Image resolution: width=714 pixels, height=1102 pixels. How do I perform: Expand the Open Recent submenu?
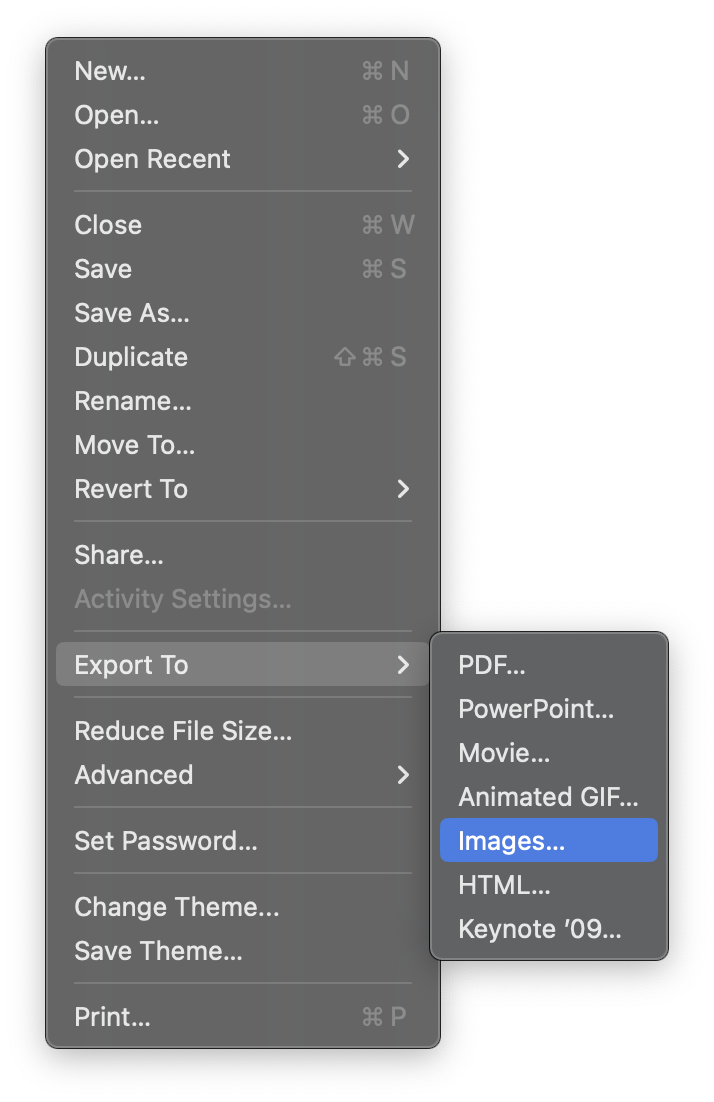pyautogui.click(x=152, y=159)
